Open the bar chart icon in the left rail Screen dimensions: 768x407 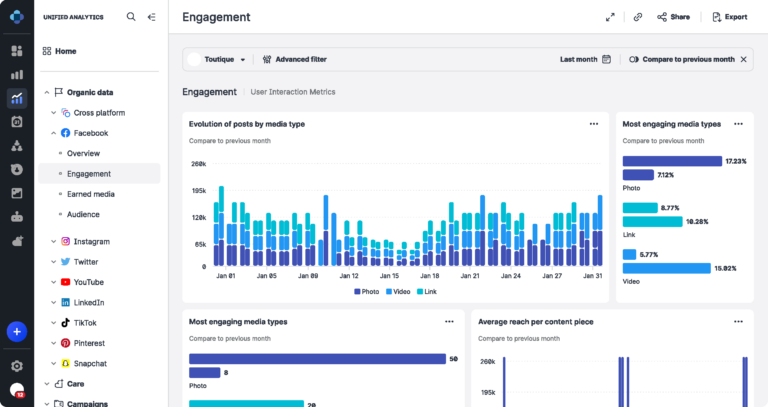coord(17,74)
